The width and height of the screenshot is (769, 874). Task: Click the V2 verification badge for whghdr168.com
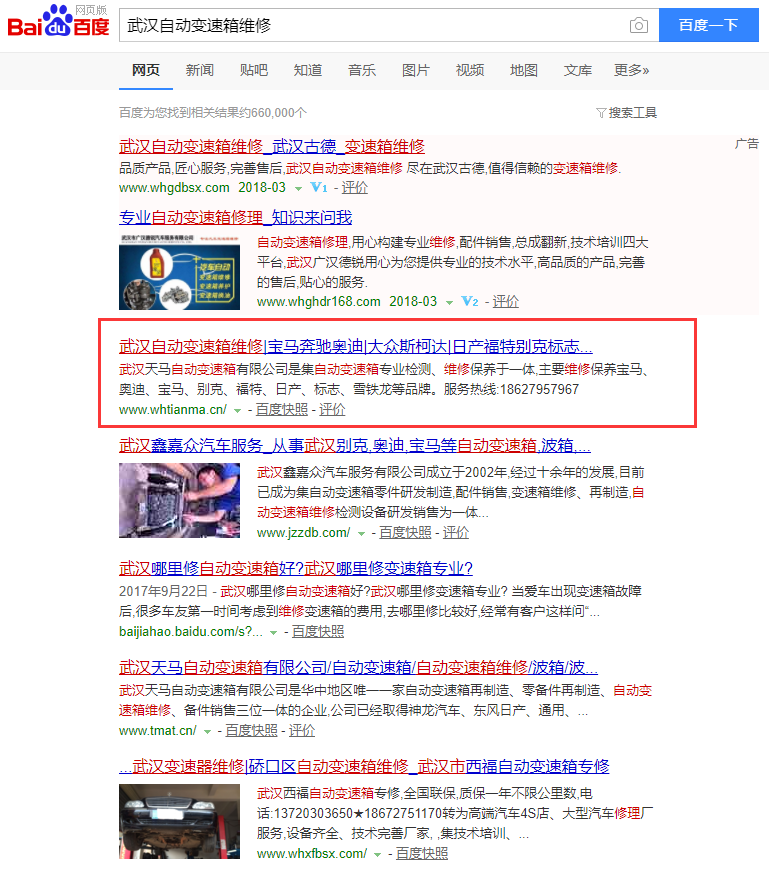coord(470,301)
